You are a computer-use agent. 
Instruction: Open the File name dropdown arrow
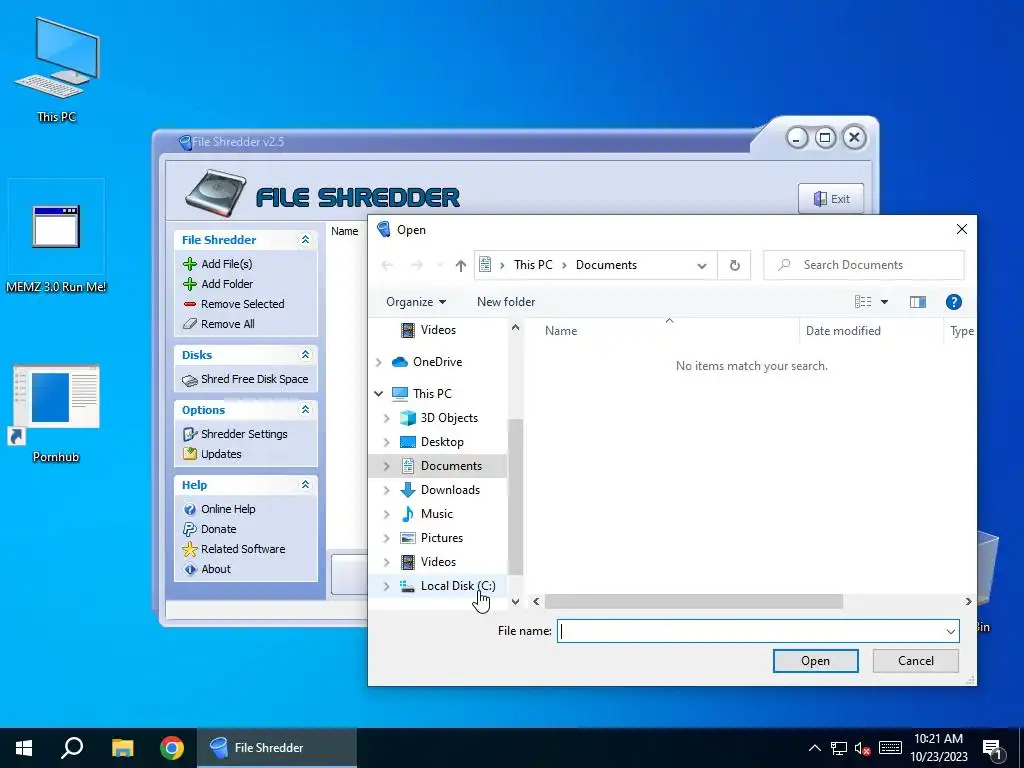pos(950,632)
